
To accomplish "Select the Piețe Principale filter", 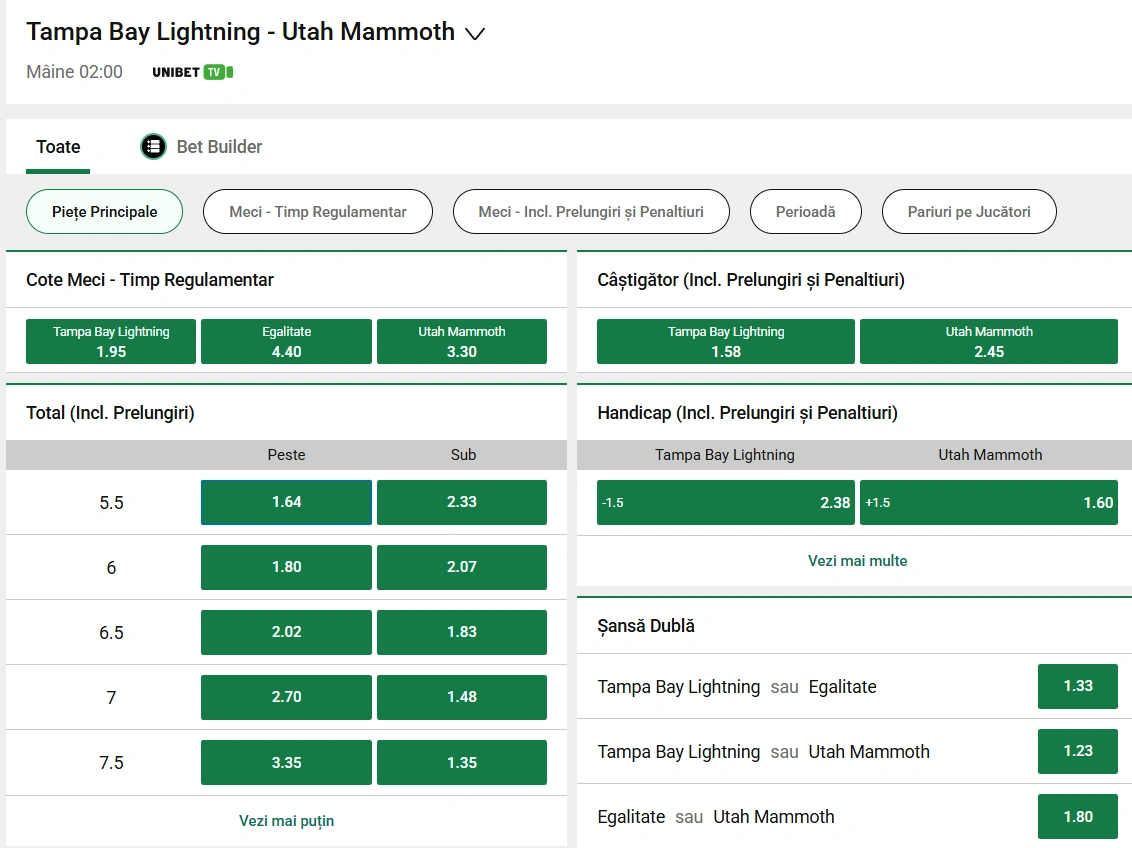I will 105,212.
